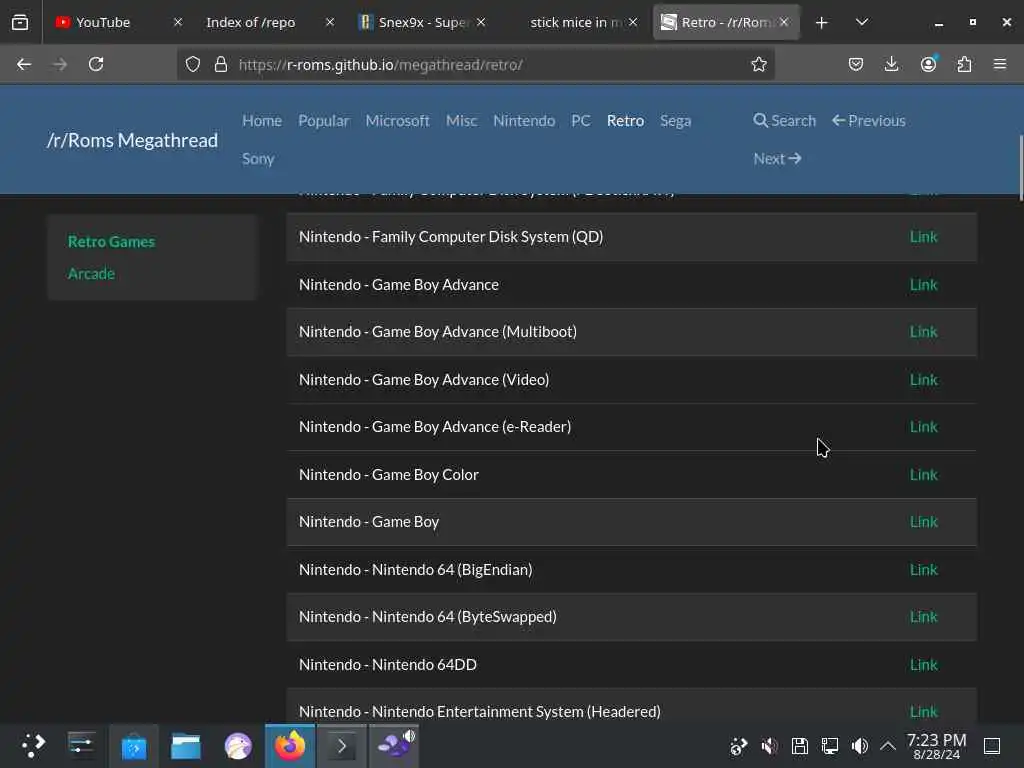Close the Snex9x tab
Screen dimensions: 1024x768
[481, 22]
